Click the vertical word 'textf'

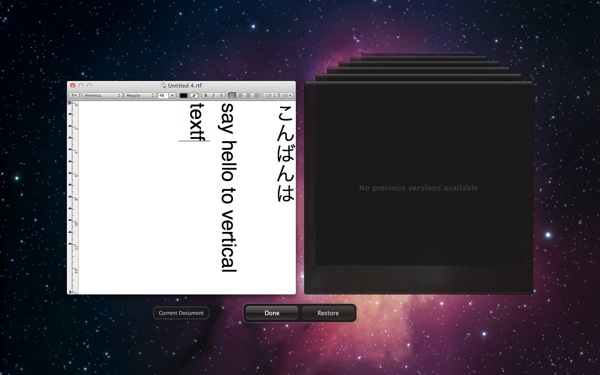tap(197, 122)
